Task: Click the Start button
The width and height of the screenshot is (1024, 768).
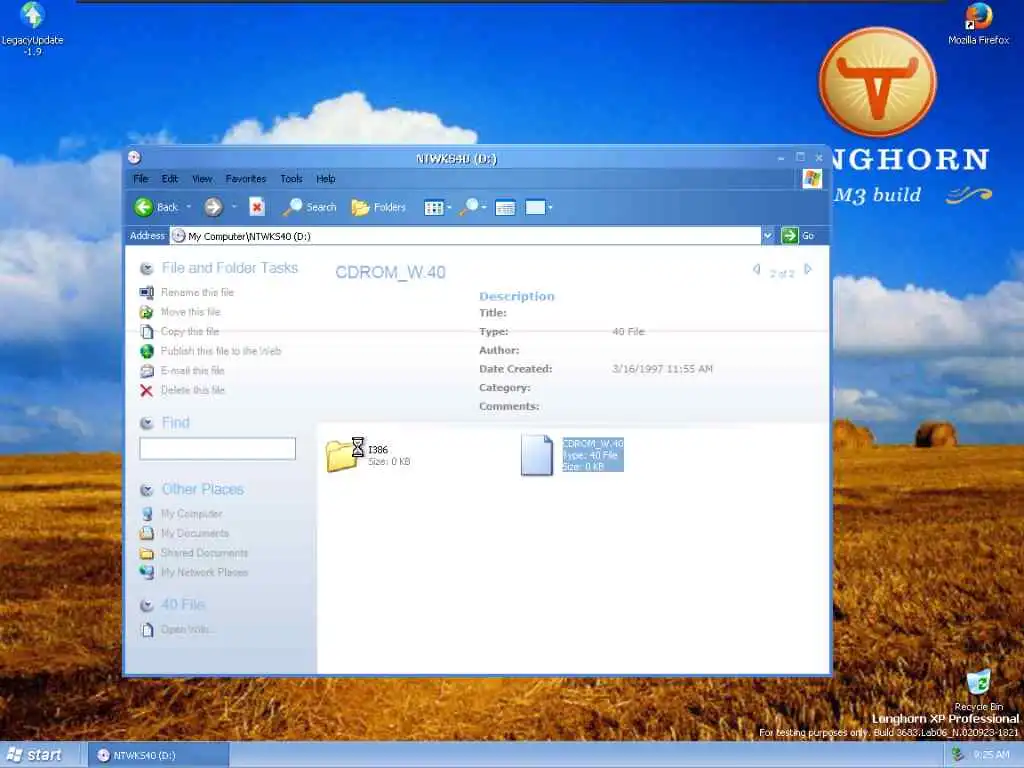Action: click(x=37, y=755)
